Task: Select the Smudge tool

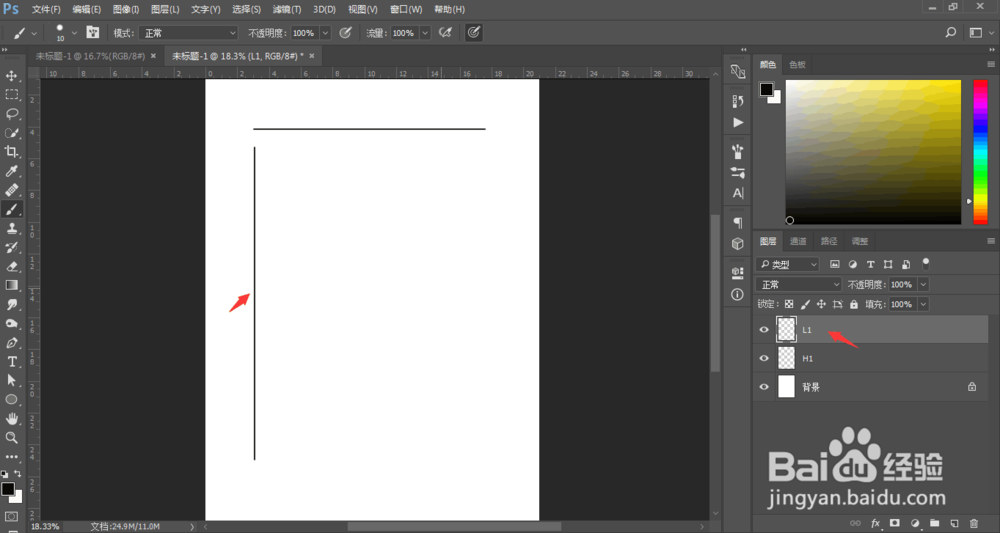Action: click(x=11, y=305)
